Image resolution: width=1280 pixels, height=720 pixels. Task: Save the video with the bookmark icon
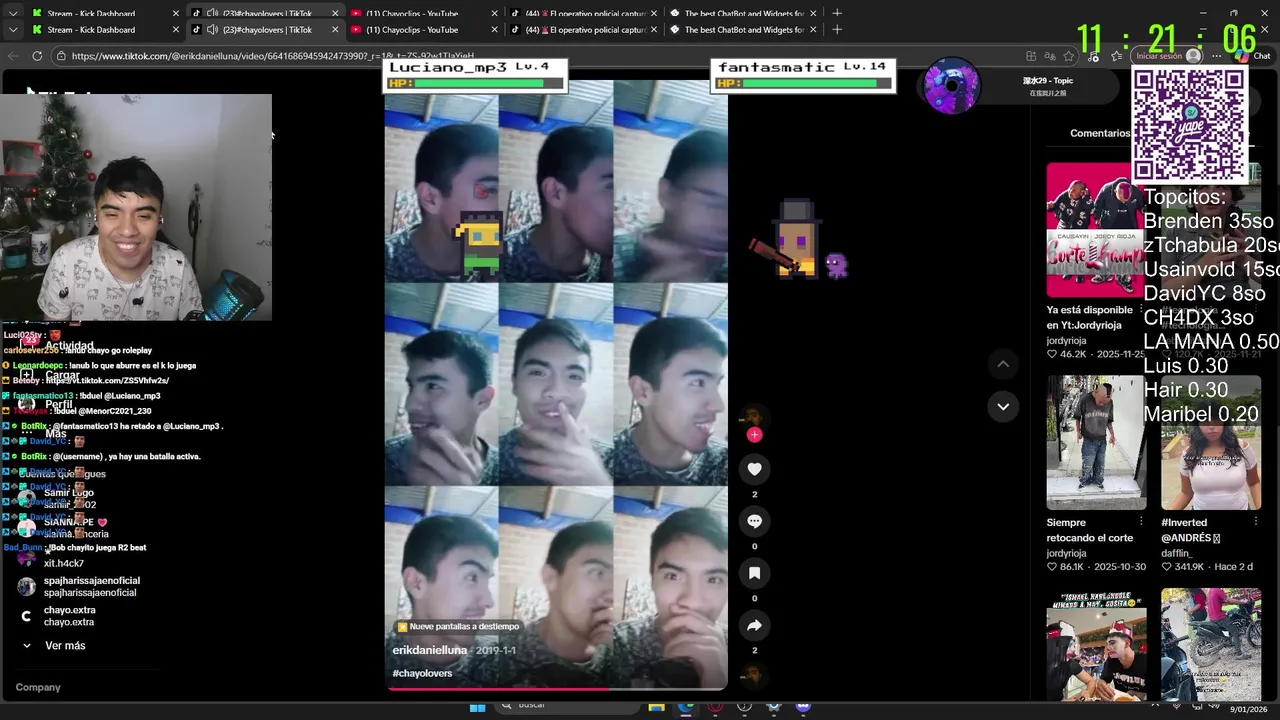point(754,573)
